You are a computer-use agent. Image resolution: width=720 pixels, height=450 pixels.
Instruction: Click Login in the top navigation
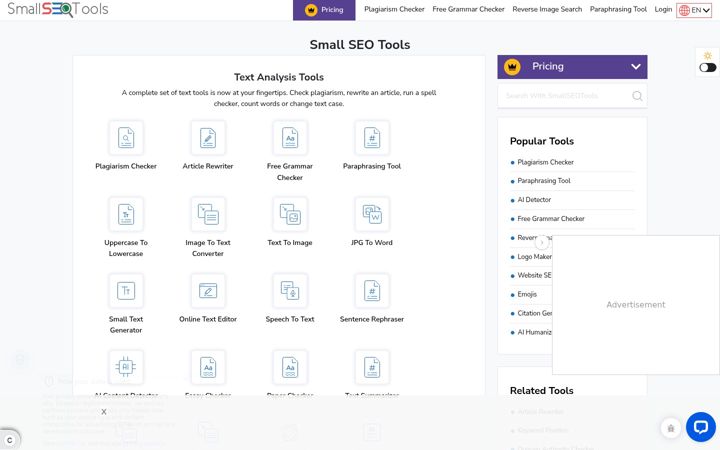tap(663, 9)
